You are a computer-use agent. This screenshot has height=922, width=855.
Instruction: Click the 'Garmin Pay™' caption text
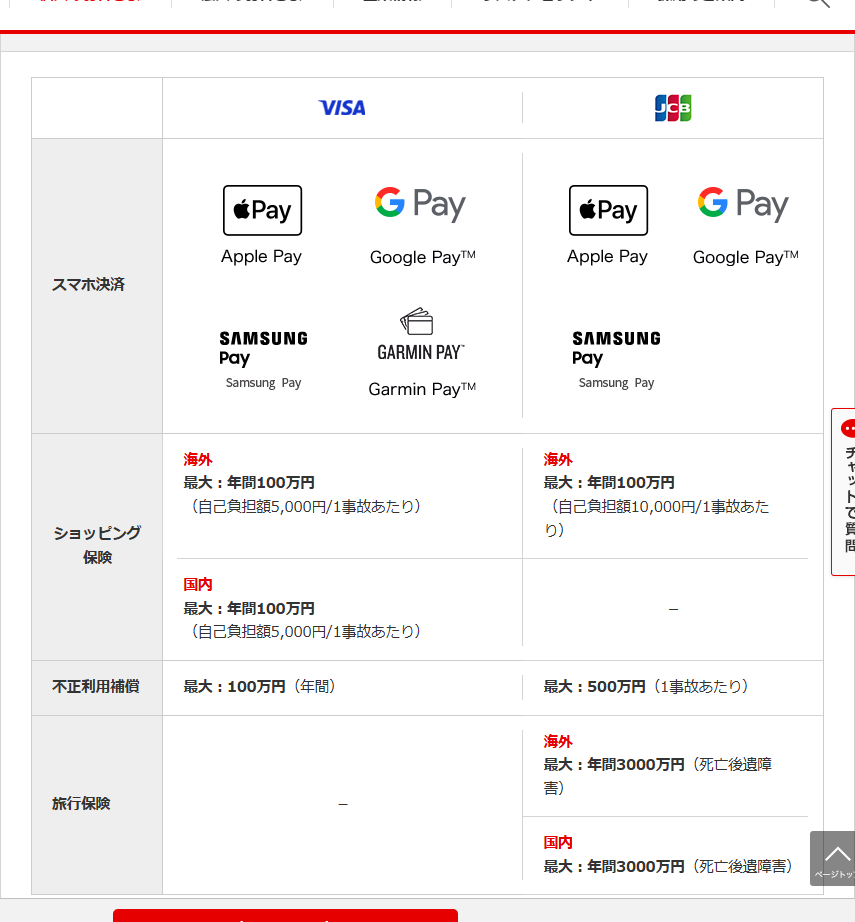coord(422,389)
